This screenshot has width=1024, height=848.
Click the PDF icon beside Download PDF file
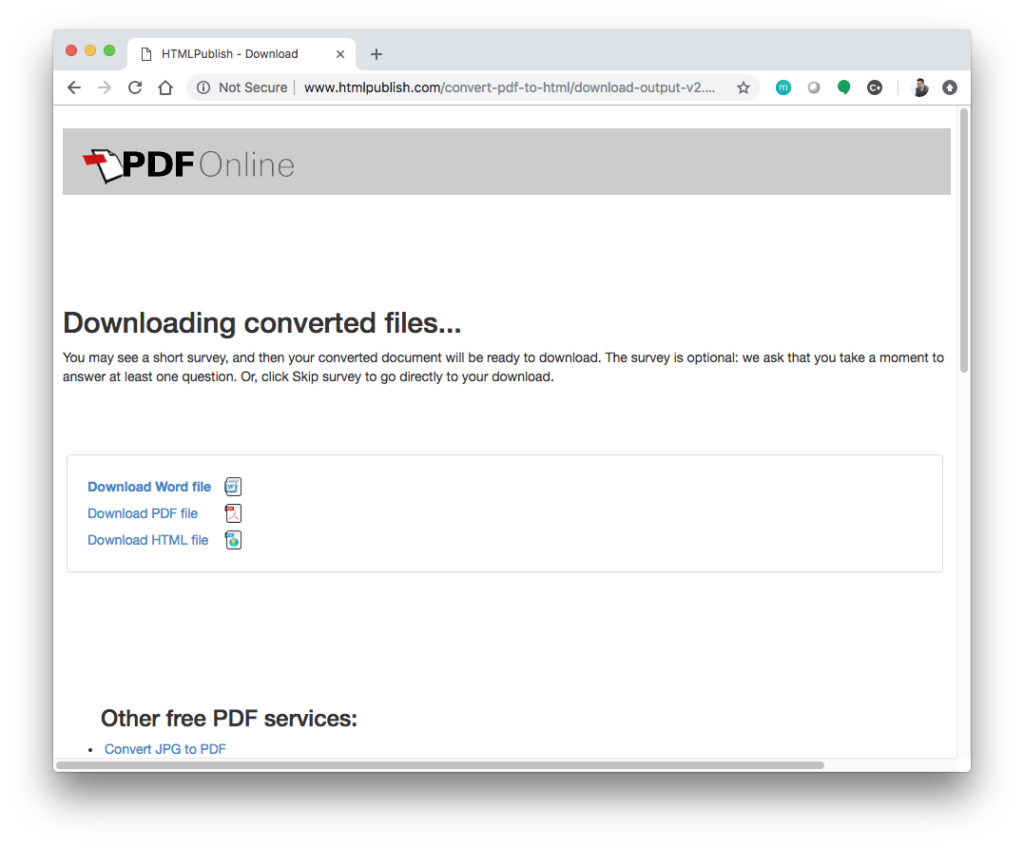233,514
